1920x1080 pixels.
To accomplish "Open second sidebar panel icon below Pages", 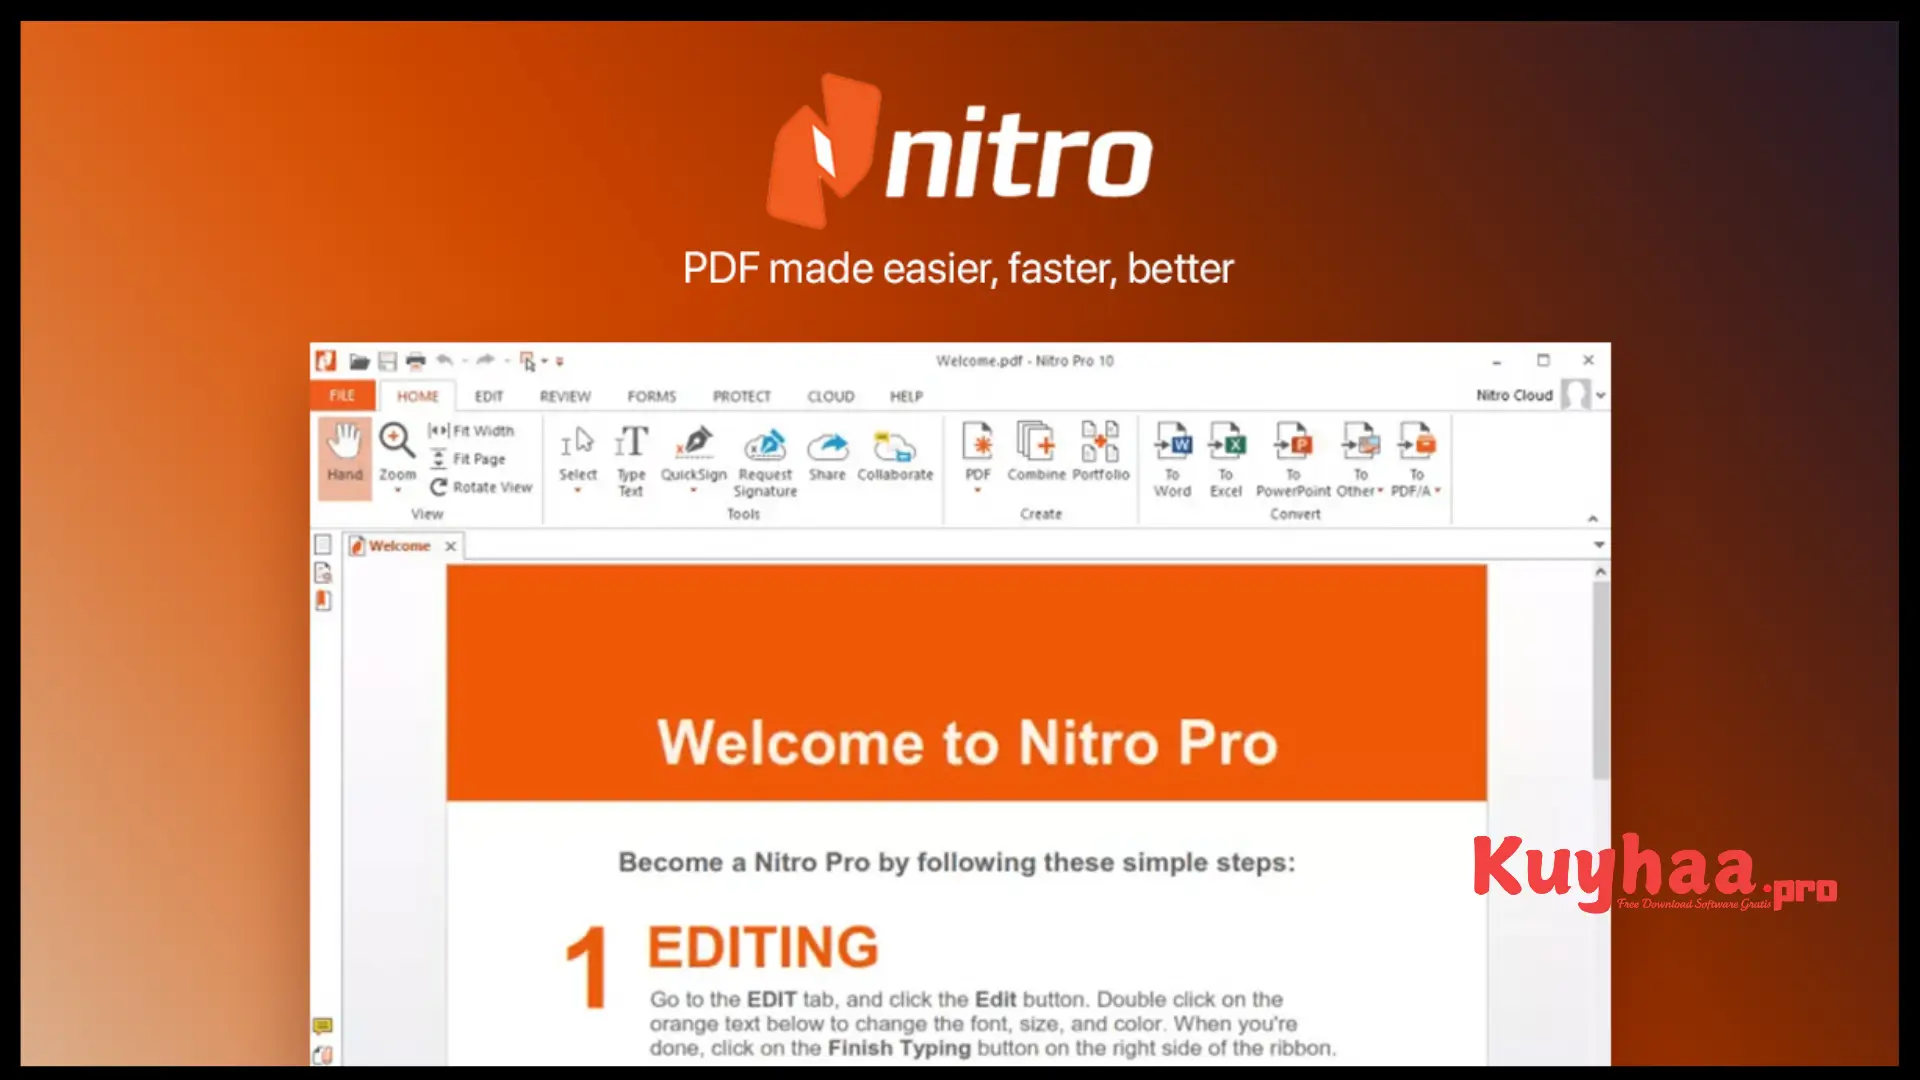I will (323, 573).
